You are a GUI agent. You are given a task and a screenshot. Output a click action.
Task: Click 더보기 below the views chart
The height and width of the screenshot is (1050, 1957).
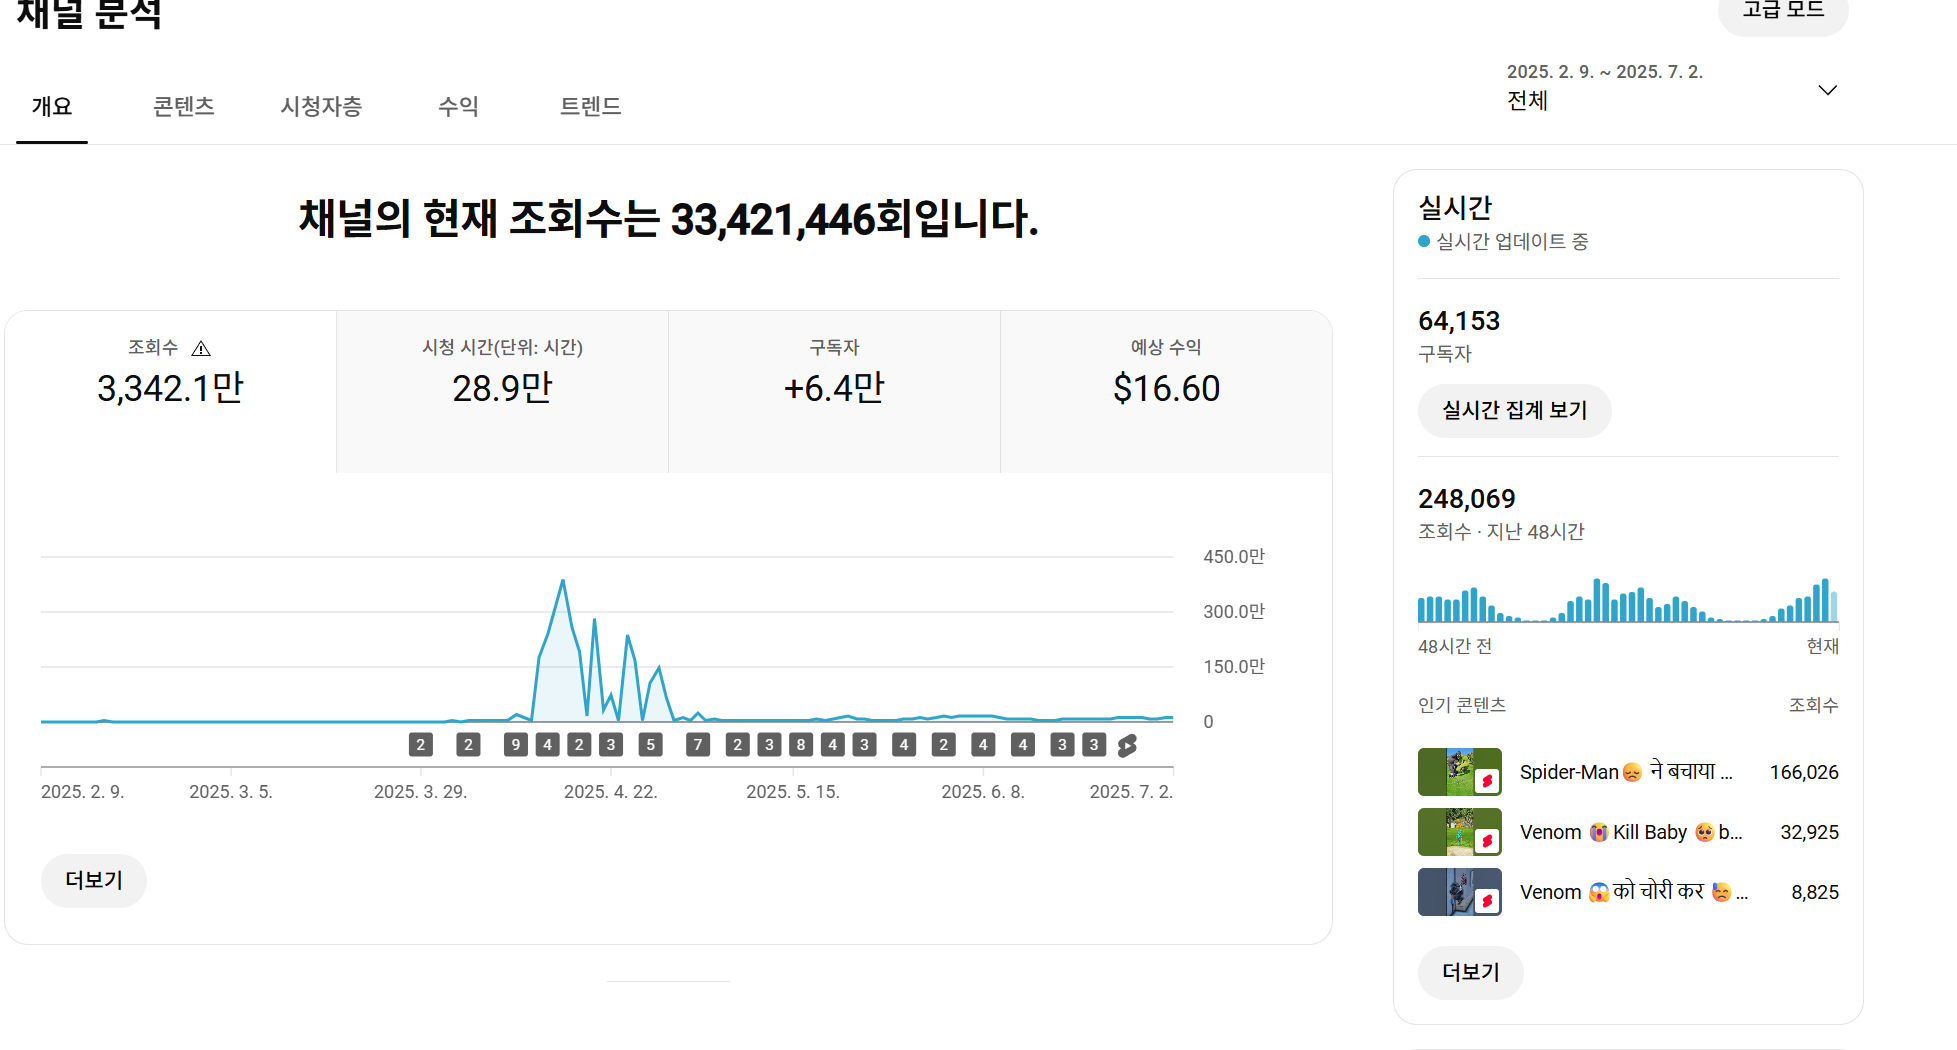[94, 880]
